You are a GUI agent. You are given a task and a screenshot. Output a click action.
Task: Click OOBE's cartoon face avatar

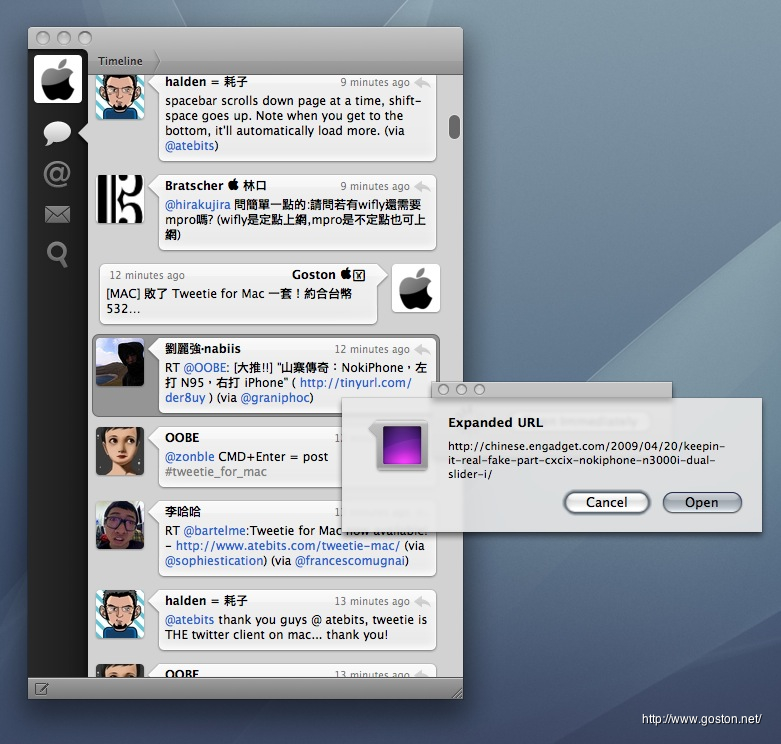pyautogui.click(x=120, y=451)
